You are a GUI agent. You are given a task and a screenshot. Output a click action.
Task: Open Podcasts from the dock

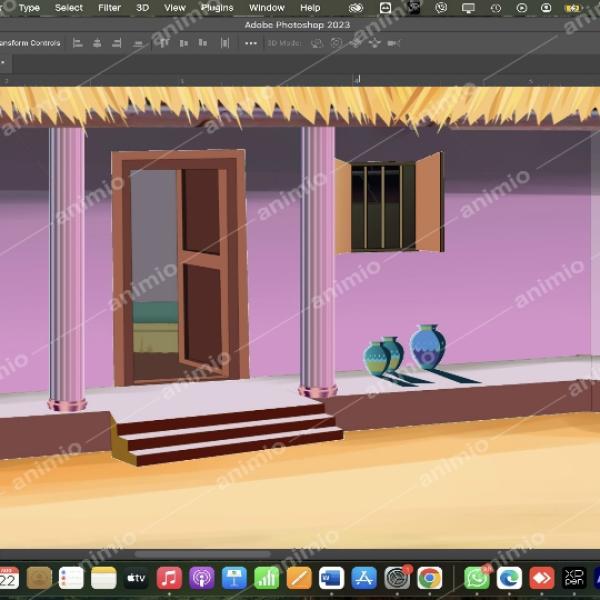tap(202, 578)
